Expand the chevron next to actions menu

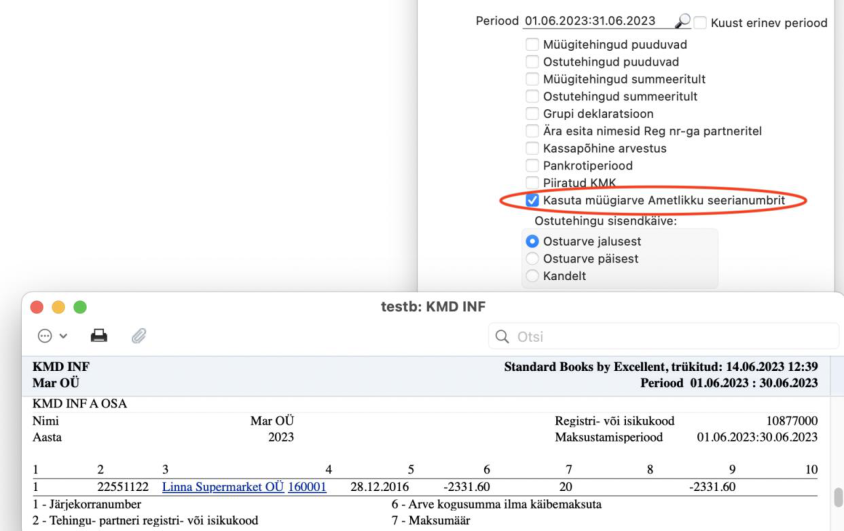tap(63, 336)
